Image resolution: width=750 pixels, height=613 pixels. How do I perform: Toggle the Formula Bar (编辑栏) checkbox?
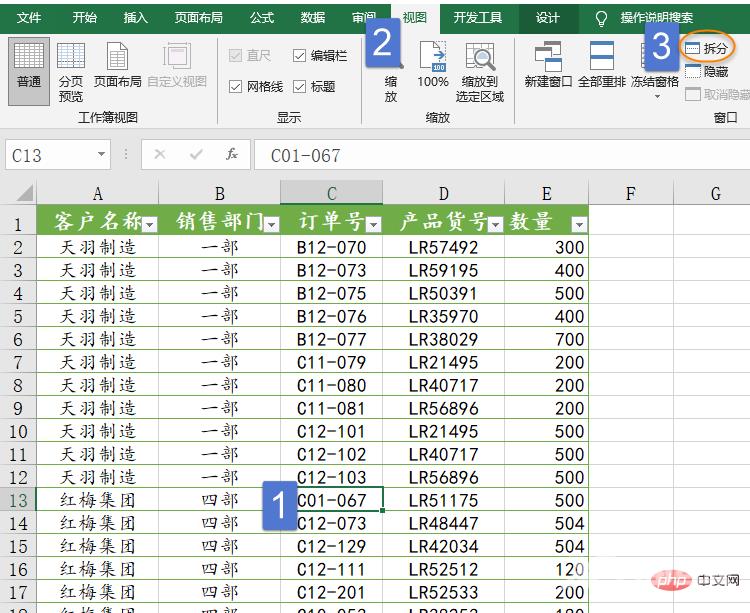300,56
